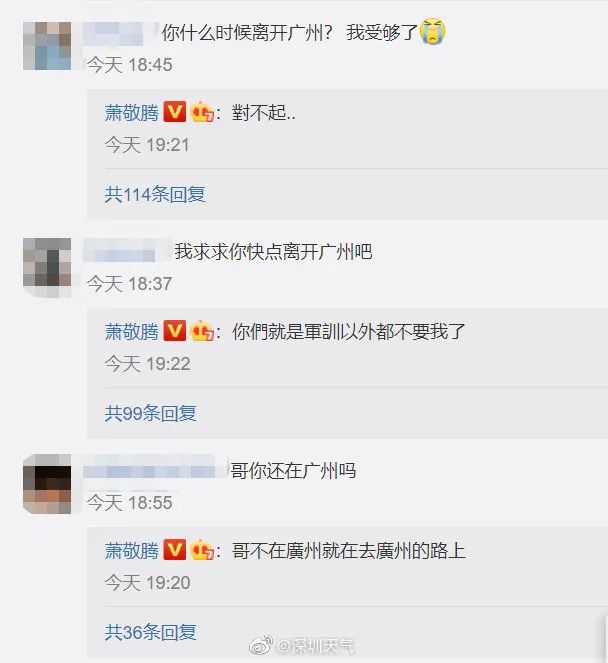This screenshot has width=608, height=663.
Task: Open third commenter's dark avatar
Action: (47, 484)
